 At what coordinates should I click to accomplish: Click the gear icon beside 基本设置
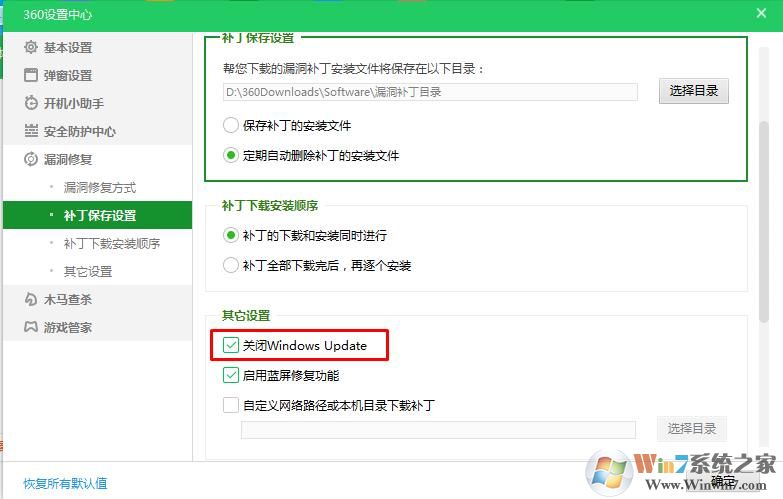[x=30, y=47]
